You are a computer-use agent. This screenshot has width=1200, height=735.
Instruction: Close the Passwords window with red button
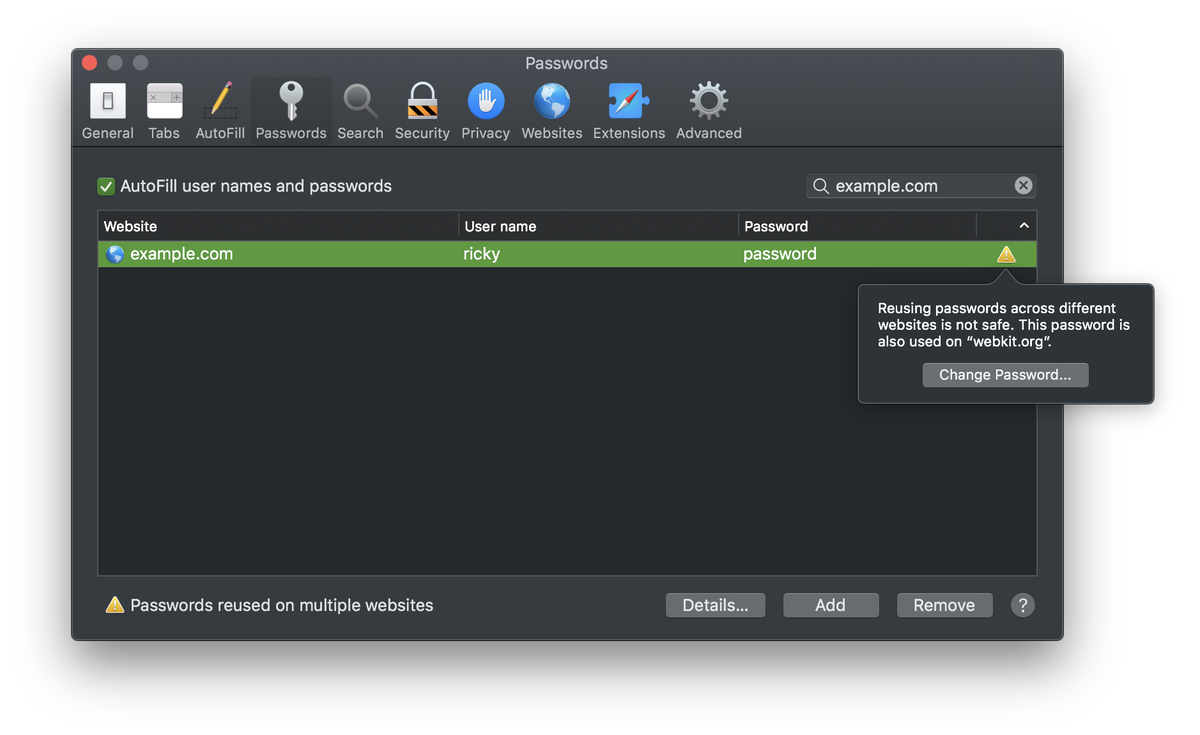pyautogui.click(x=89, y=63)
